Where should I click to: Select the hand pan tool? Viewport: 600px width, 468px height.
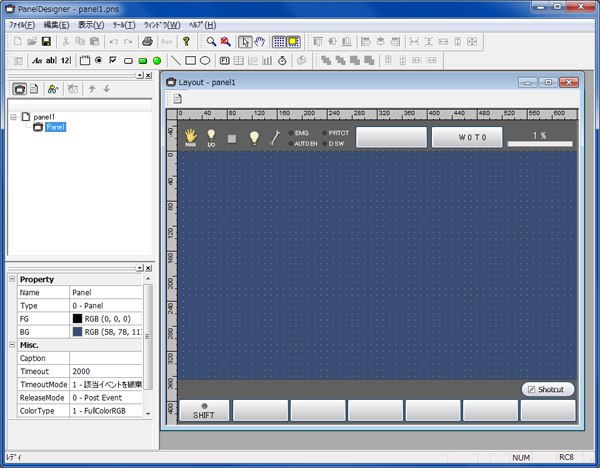[261, 42]
